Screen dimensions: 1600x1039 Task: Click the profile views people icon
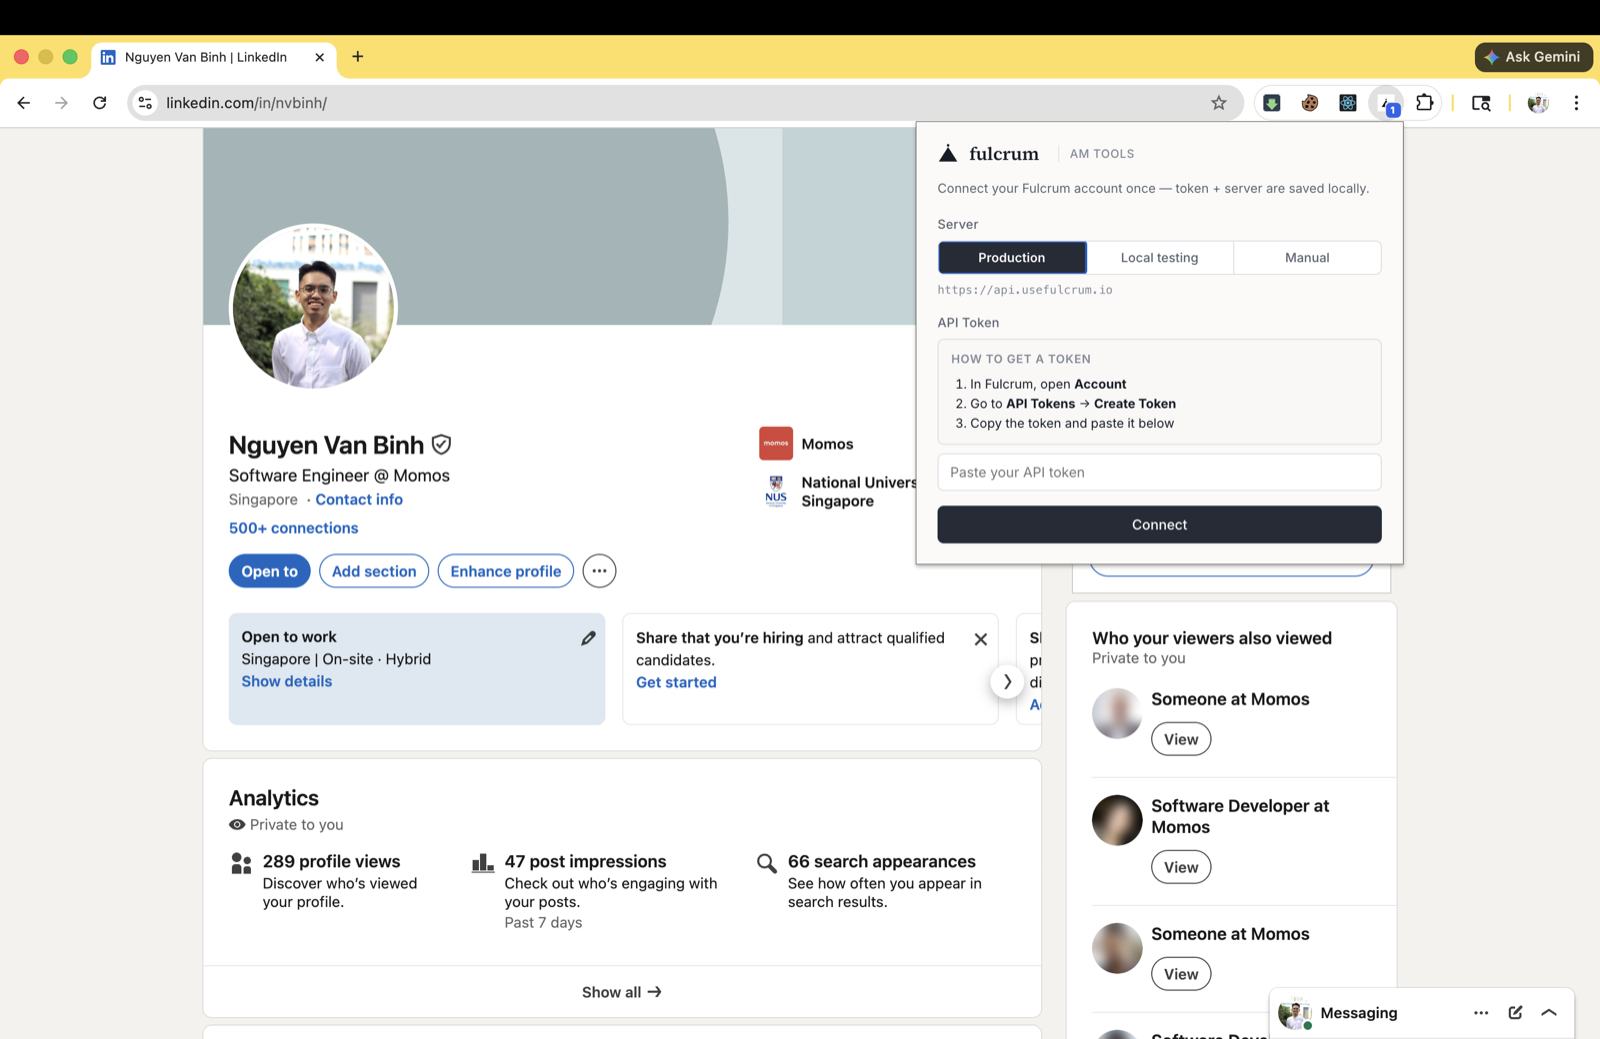coord(241,863)
